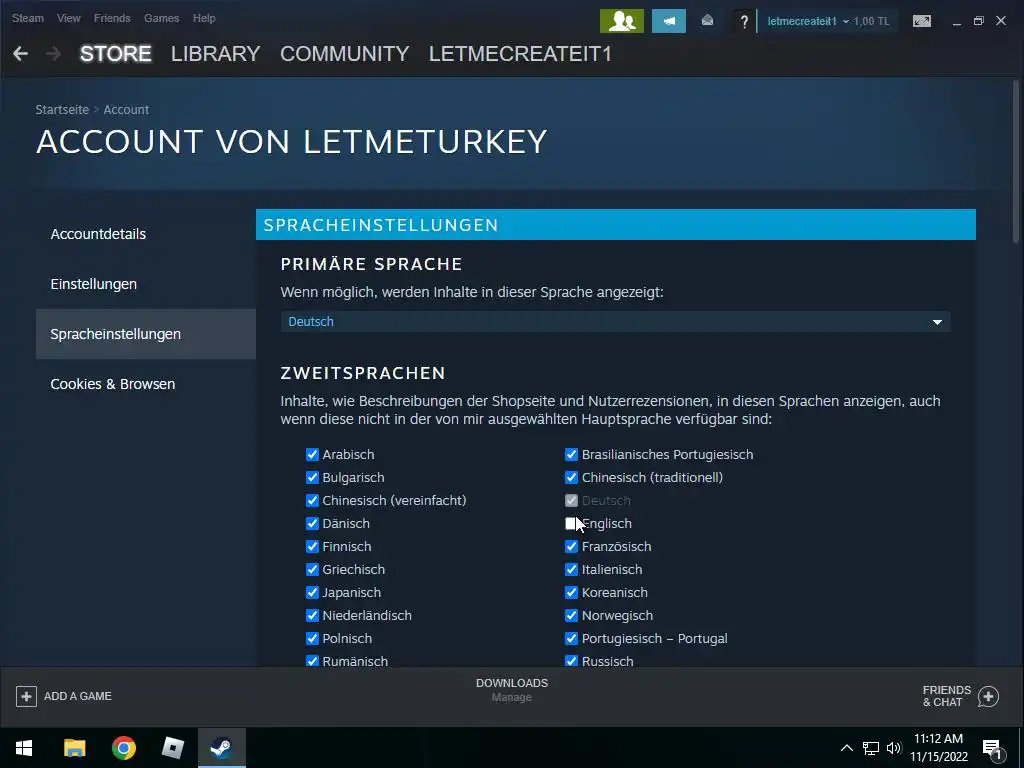
Task: Toggle the Koreanisch checkbox
Action: tap(571, 592)
